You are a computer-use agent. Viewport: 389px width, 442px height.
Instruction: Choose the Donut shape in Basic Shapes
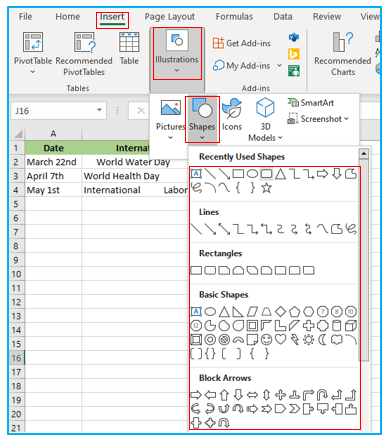[210, 340]
